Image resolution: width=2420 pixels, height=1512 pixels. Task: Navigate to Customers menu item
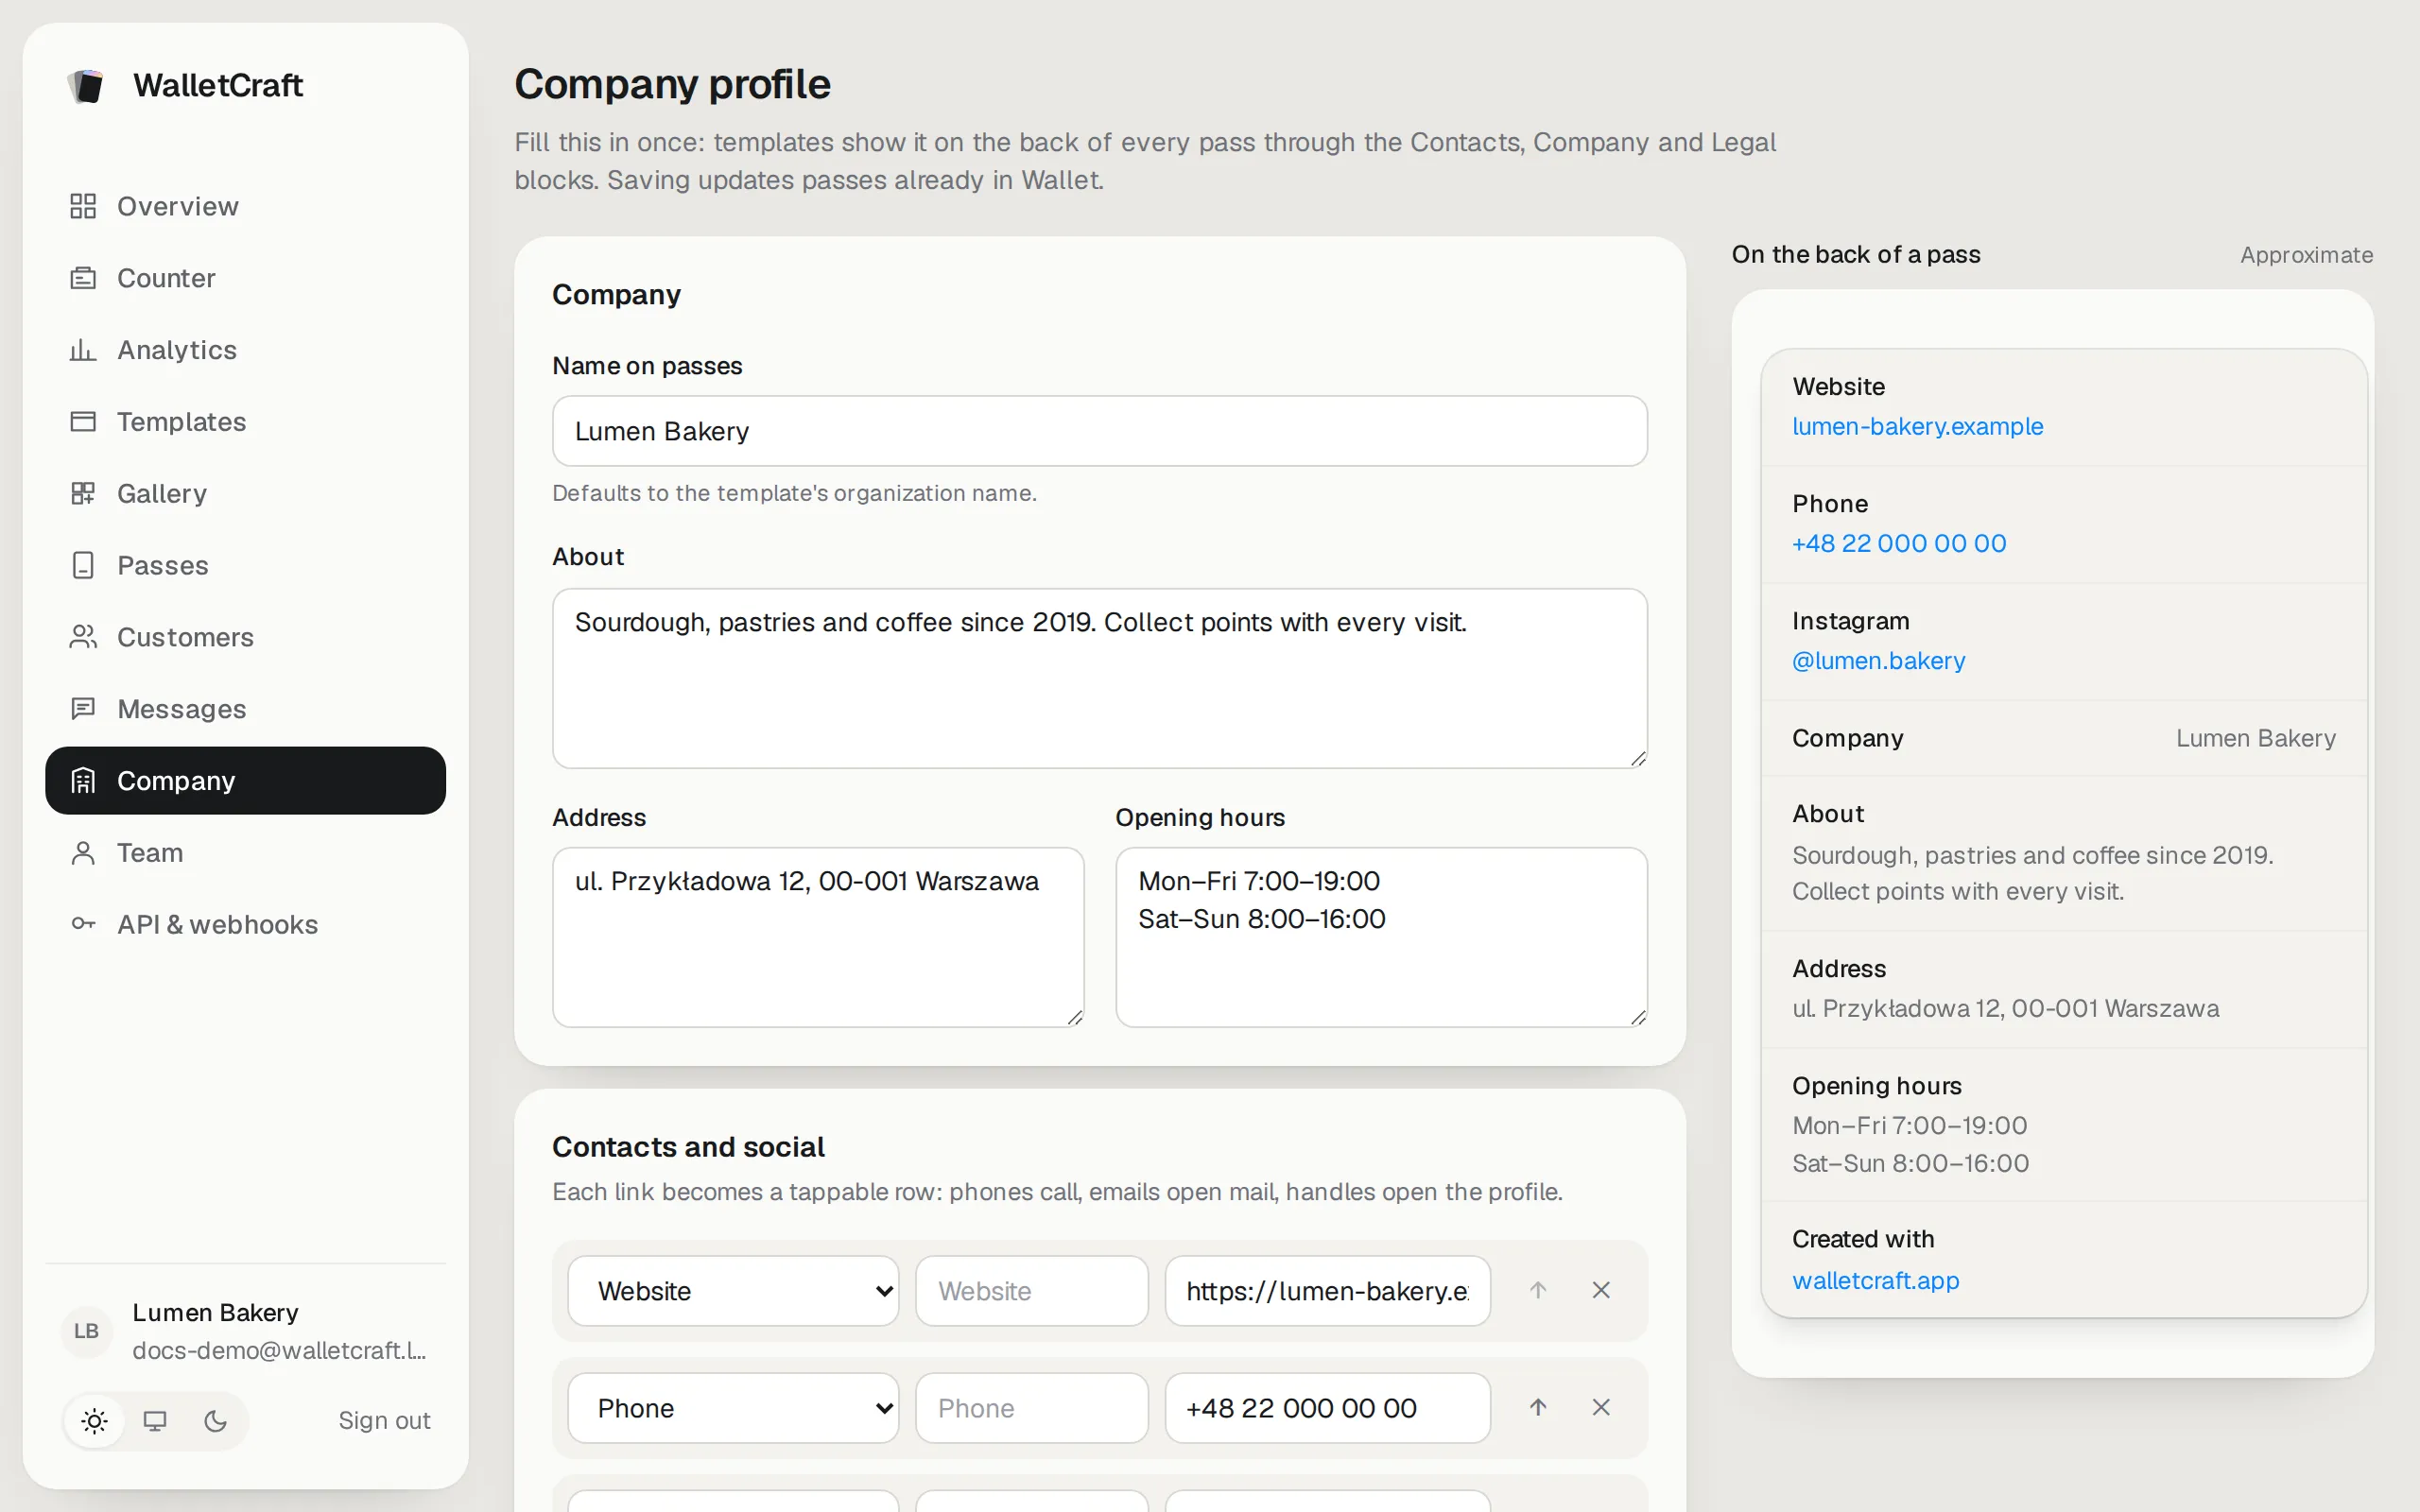[245, 637]
